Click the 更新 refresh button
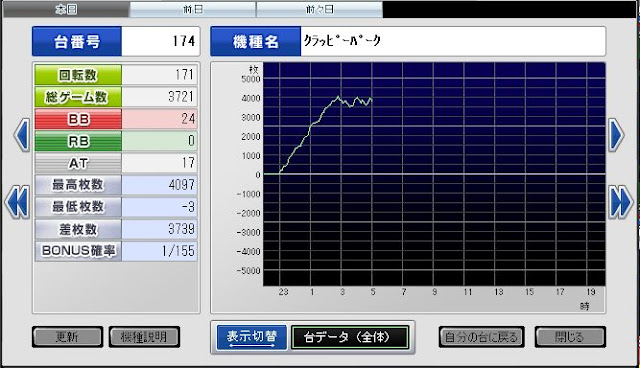 coord(67,337)
